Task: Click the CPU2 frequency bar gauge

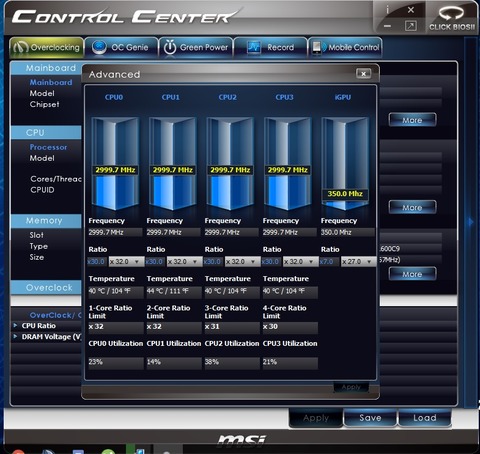Action: click(230, 163)
